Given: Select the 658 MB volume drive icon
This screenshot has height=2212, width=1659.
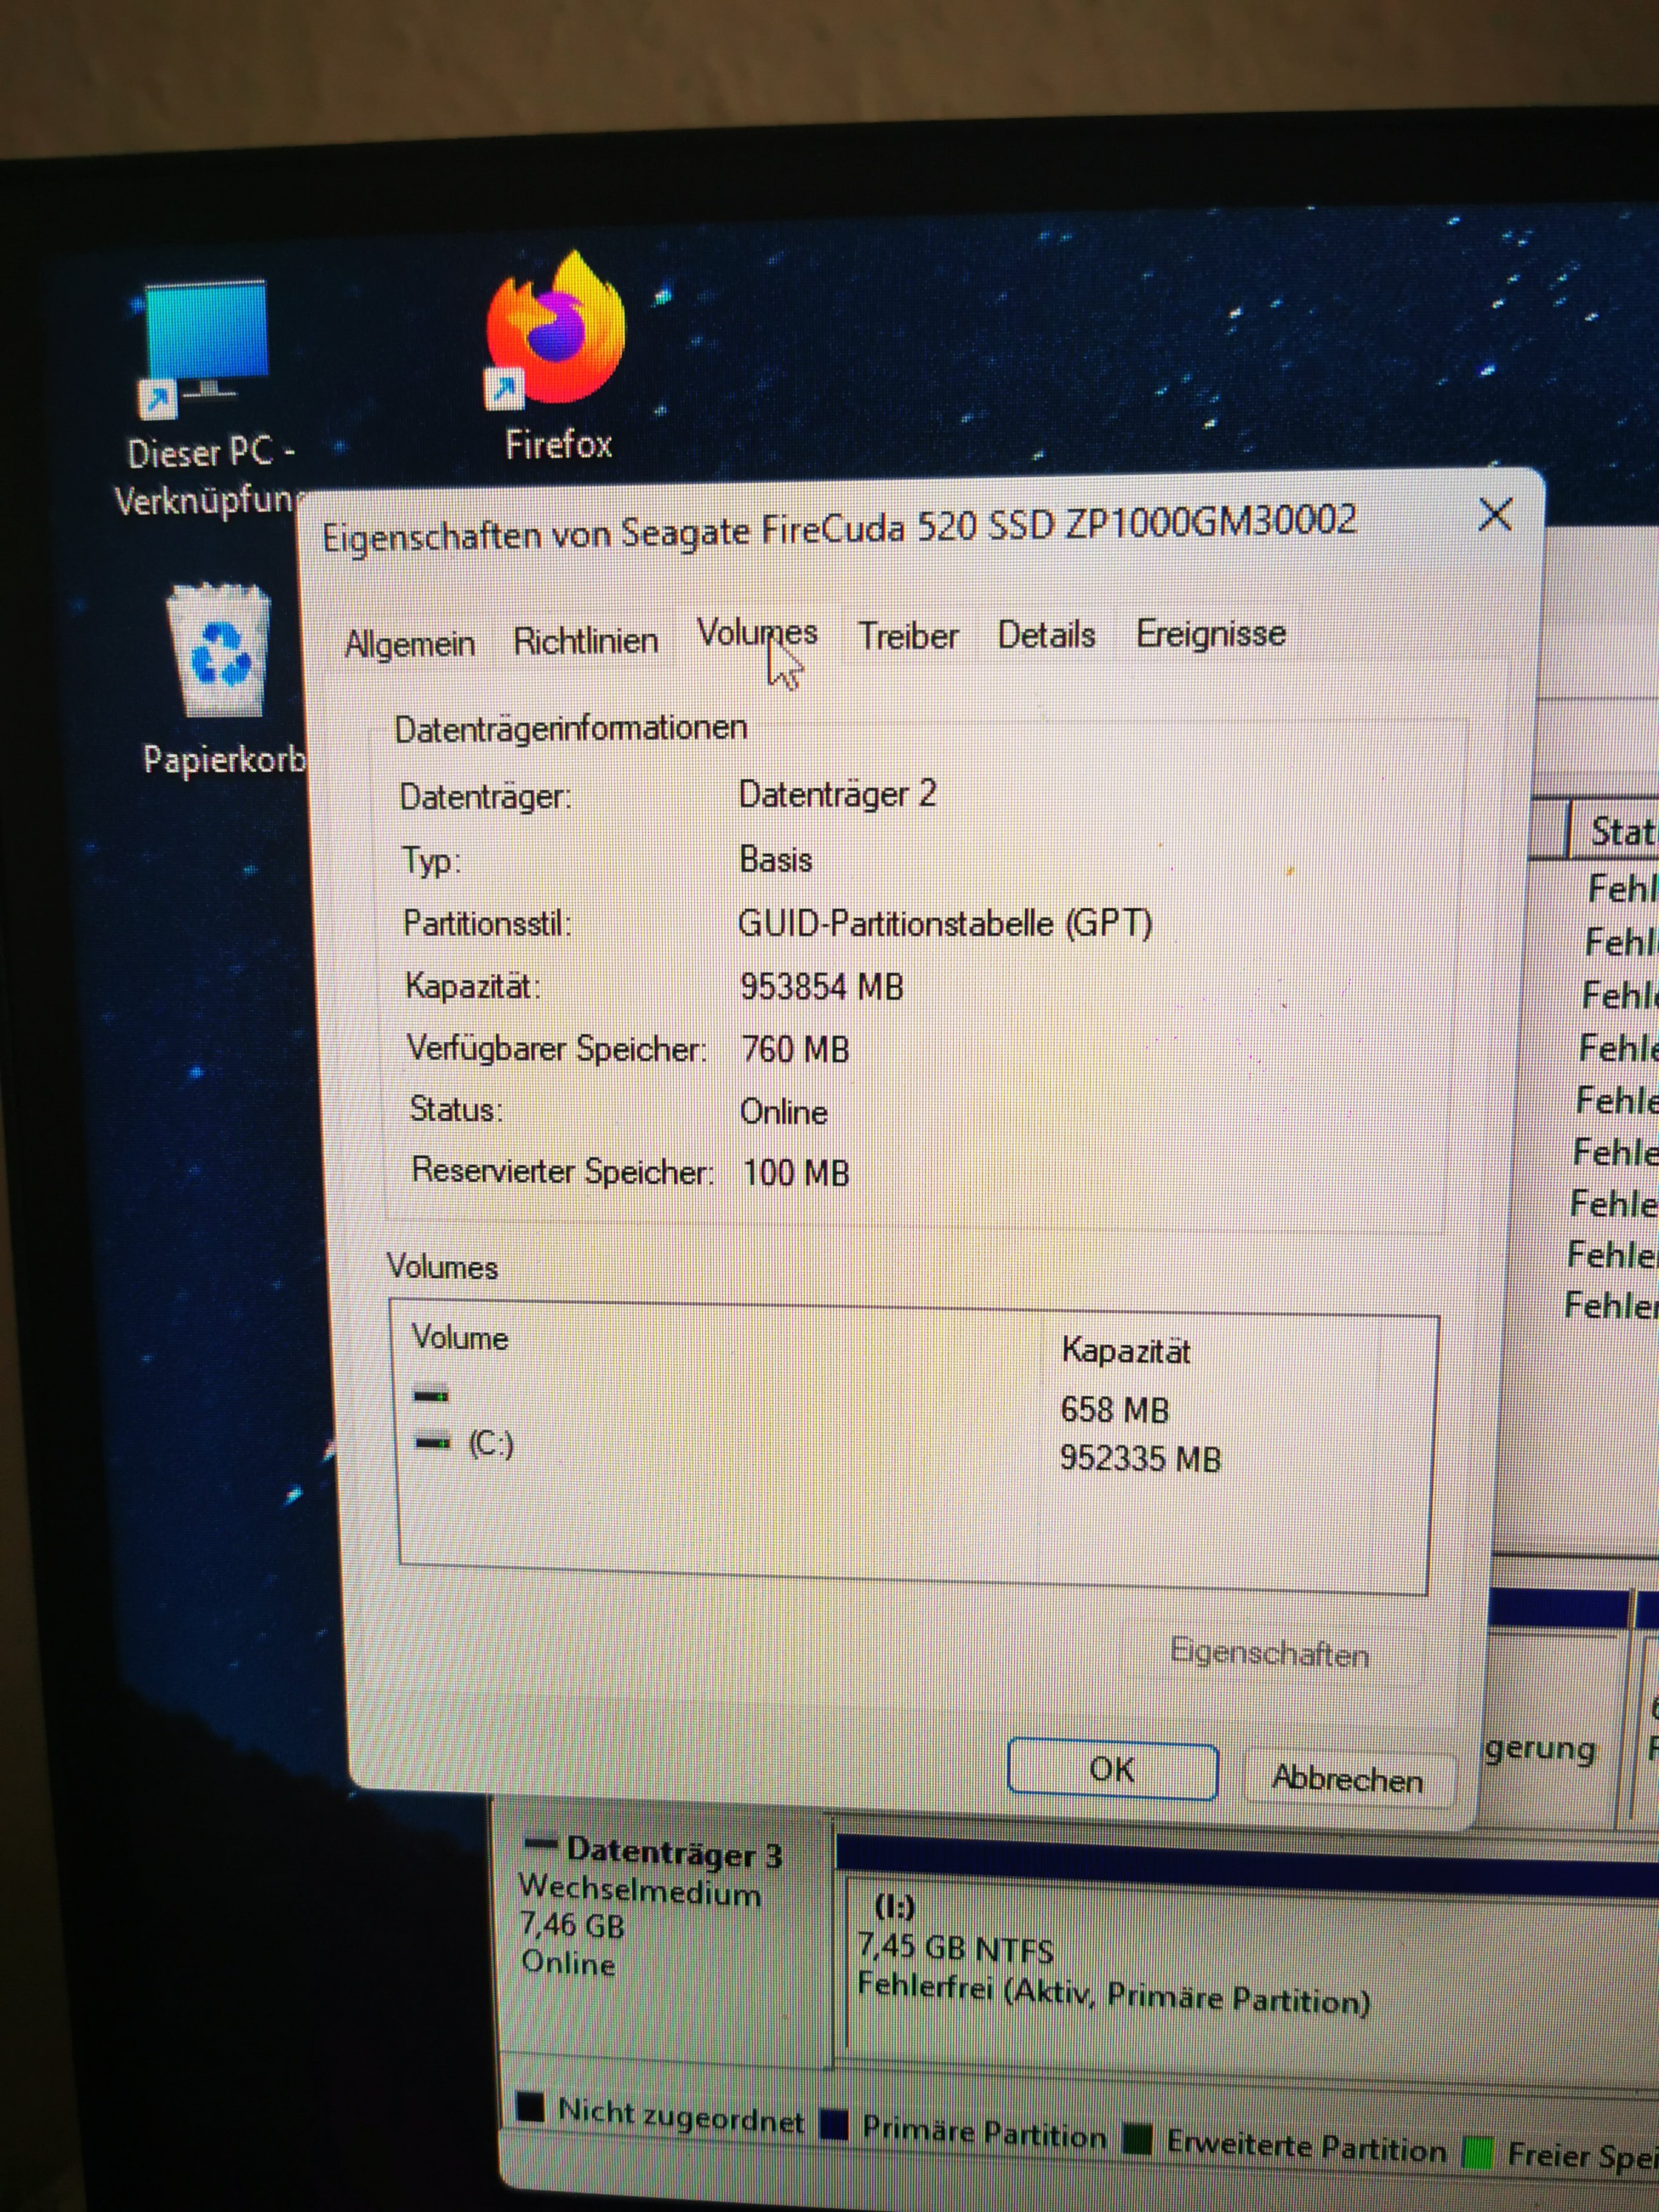Looking at the screenshot, I should coord(432,1395).
